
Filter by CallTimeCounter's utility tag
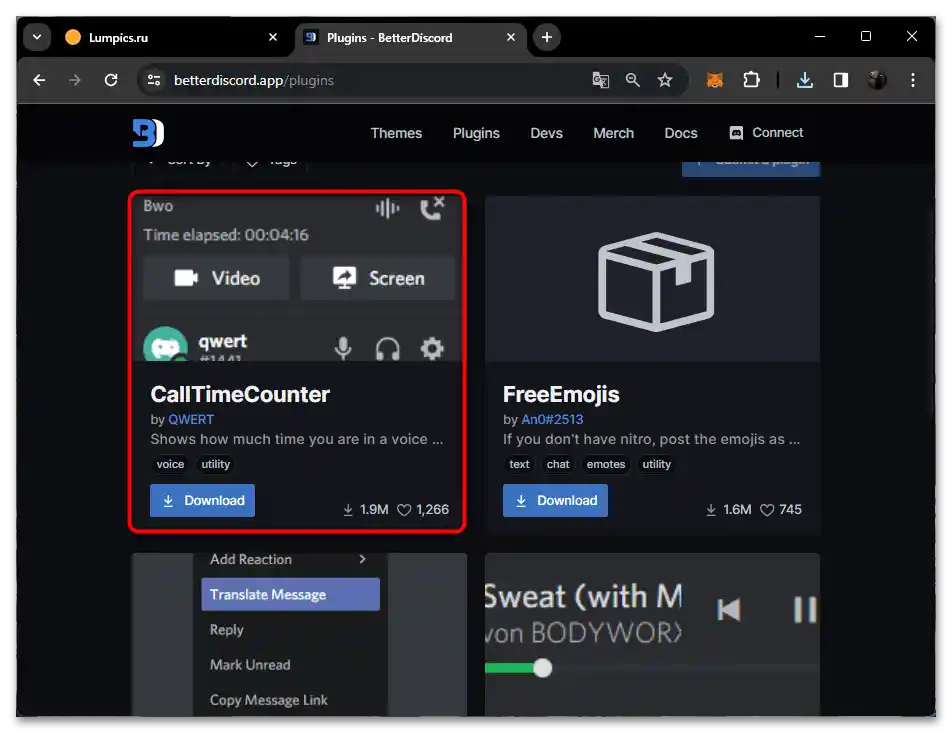(216, 464)
